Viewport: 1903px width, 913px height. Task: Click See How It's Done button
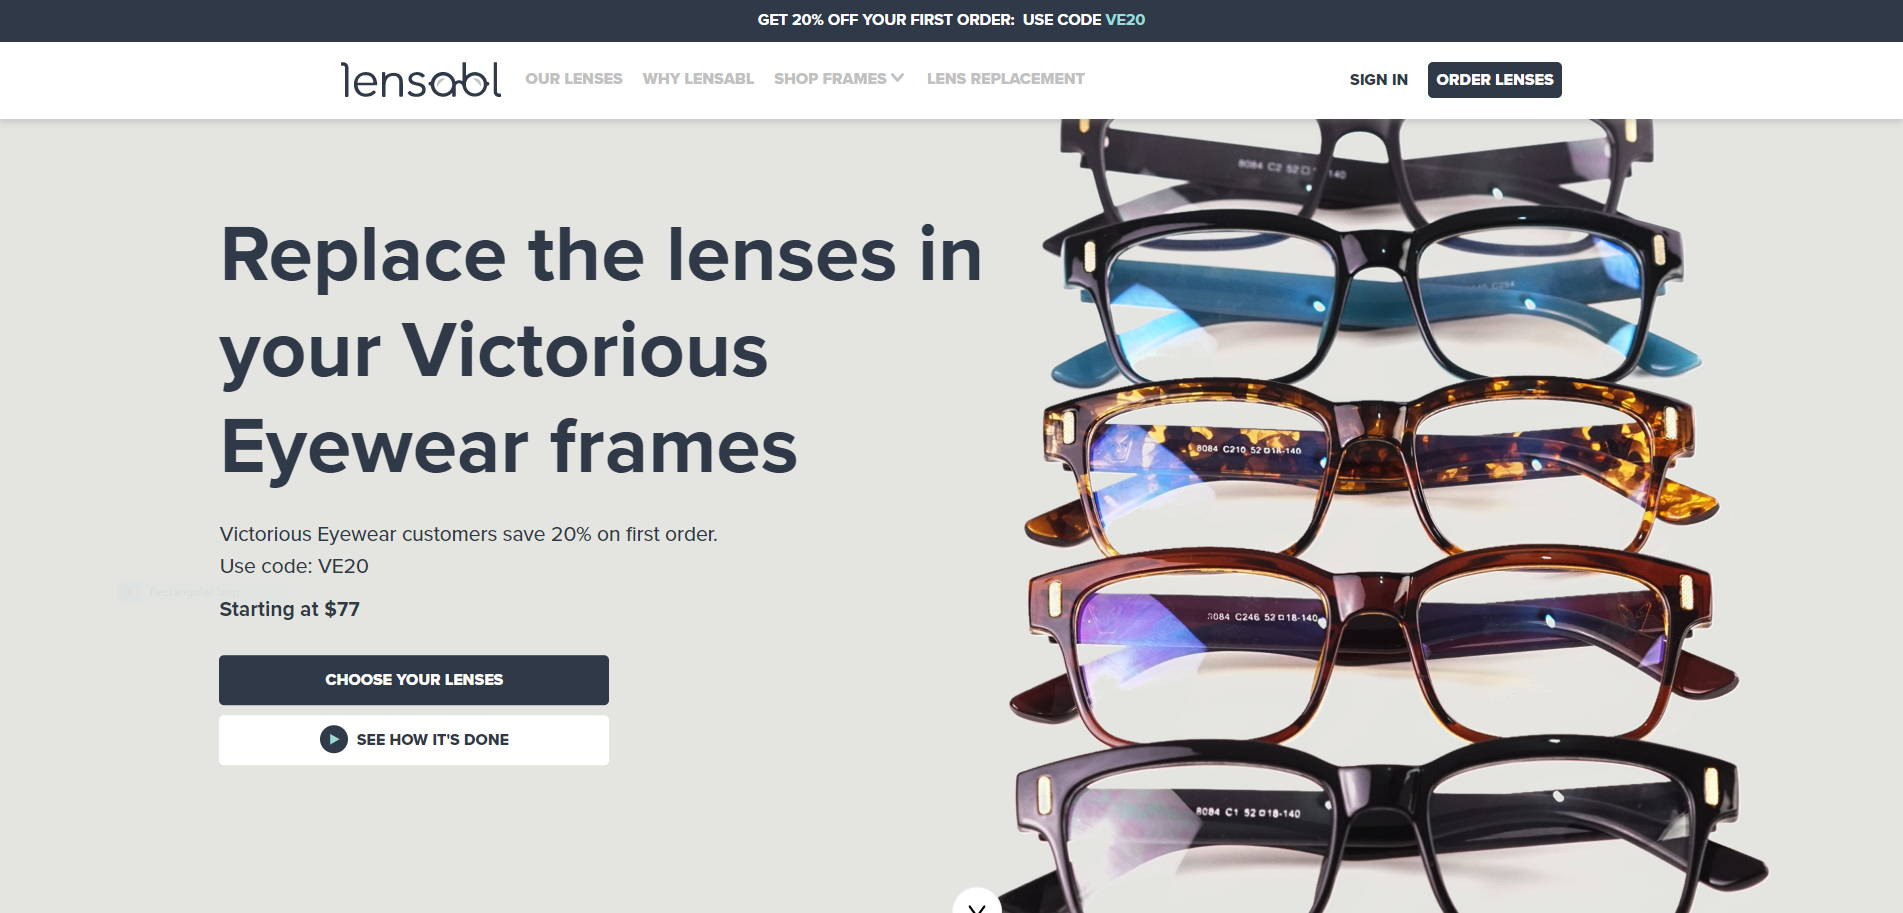point(414,740)
